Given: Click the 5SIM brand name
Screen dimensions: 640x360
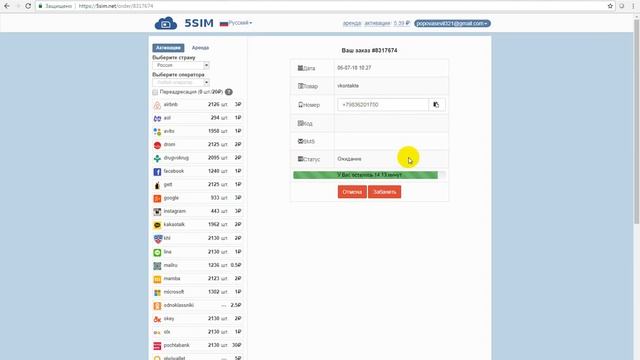Looking at the screenshot, I should [199, 23].
